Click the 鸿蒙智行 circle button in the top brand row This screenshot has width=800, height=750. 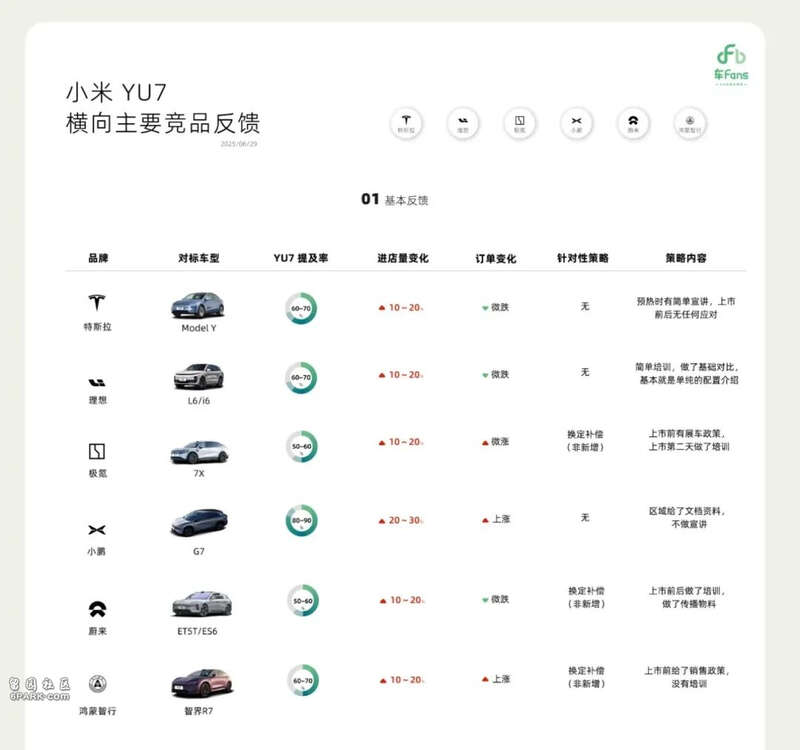[690, 123]
